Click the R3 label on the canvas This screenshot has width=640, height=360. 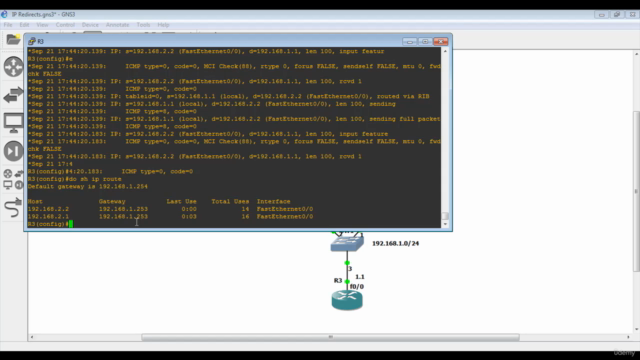pos(338,280)
